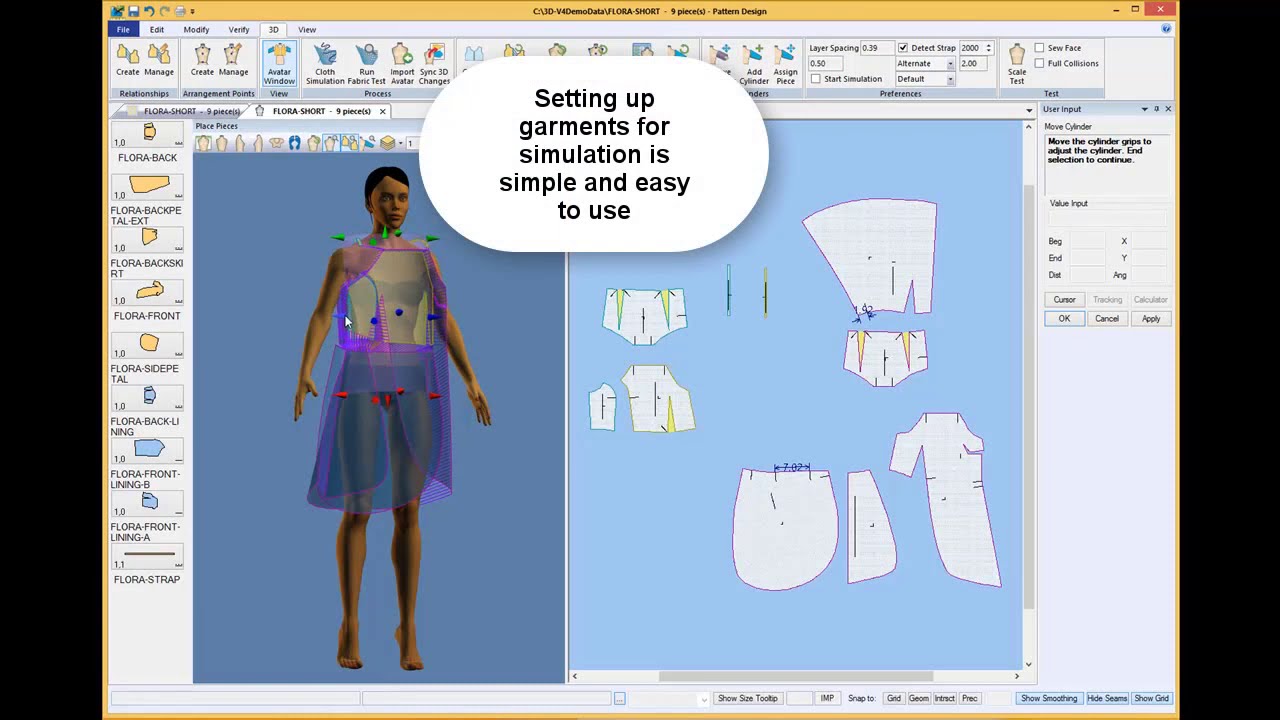Enable the Sew Face checkbox
This screenshot has width=1280, height=720.
pyautogui.click(x=1040, y=48)
